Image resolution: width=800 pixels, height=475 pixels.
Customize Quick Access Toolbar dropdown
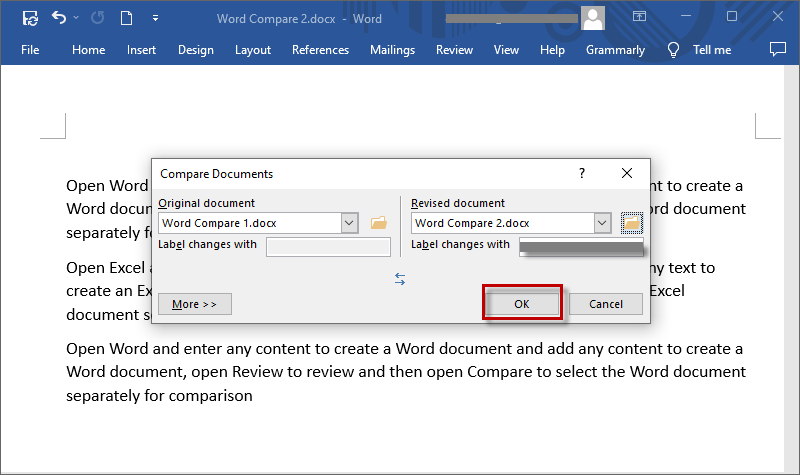[155, 18]
